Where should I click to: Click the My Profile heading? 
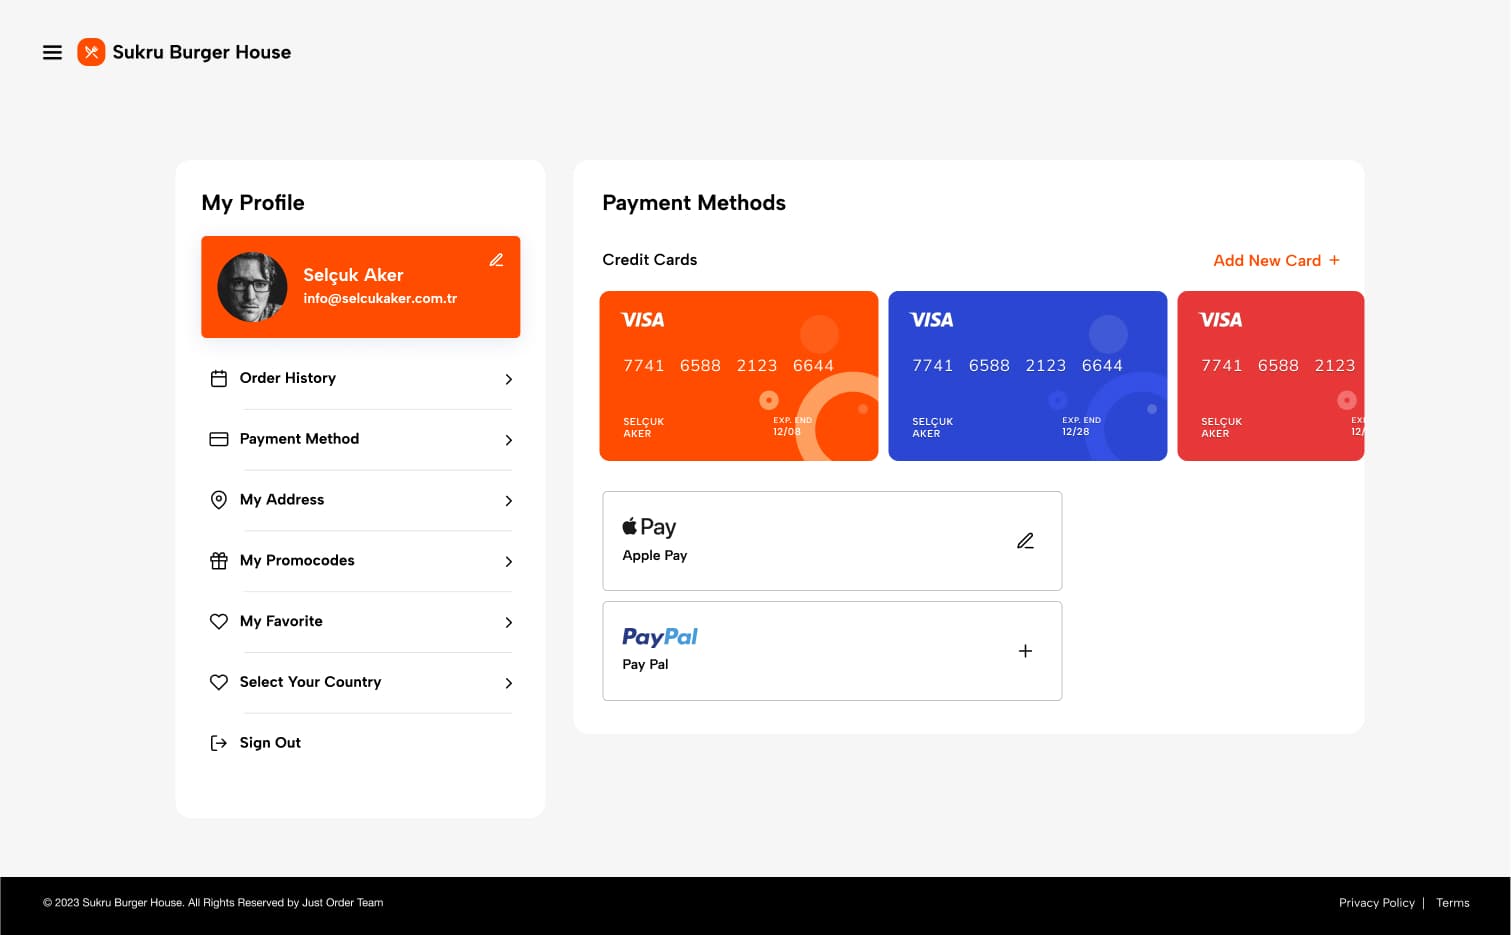point(253,203)
